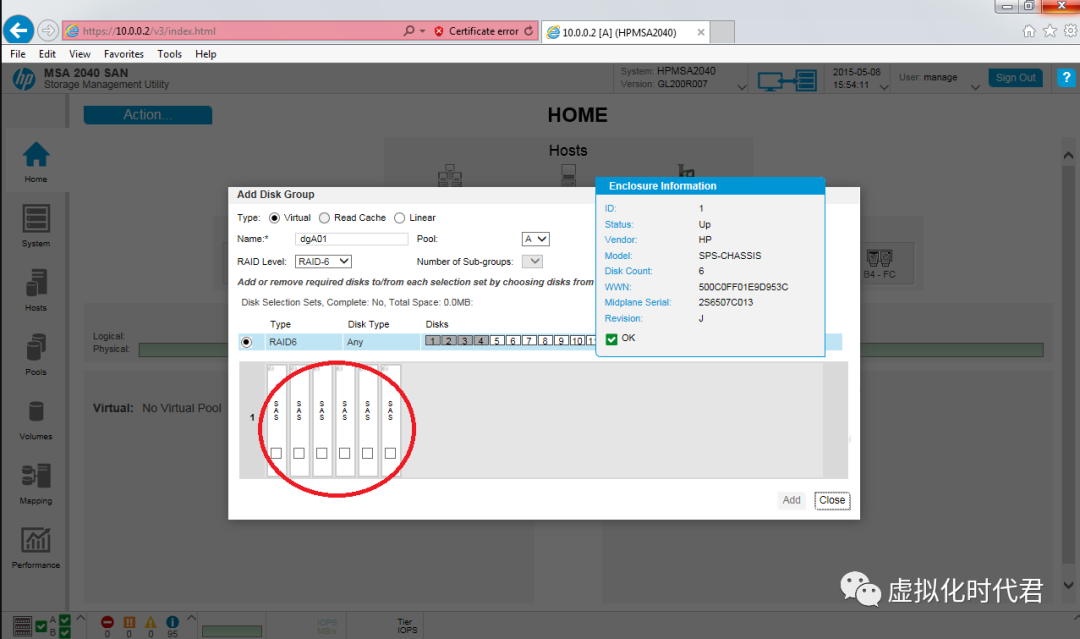This screenshot has height=639, width=1080.
Task: Click the Sign Out button
Action: click(x=1015, y=78)
